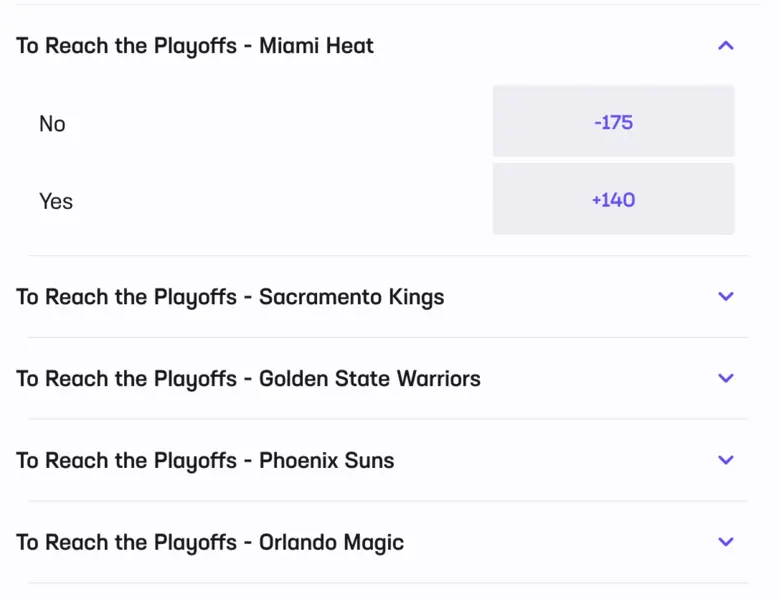
Task: Click the chevron beside Sacramento Kings
Action: tap(726, 296)
